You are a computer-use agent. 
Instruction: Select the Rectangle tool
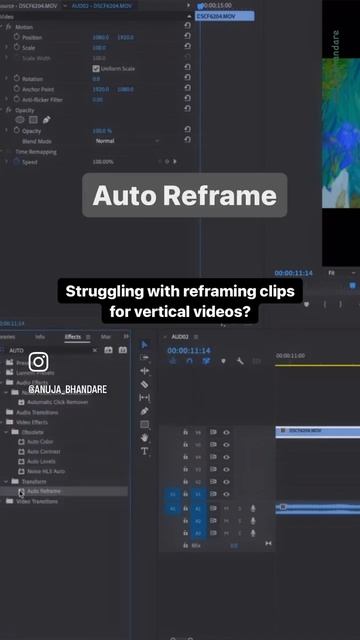tap(144, 424)
